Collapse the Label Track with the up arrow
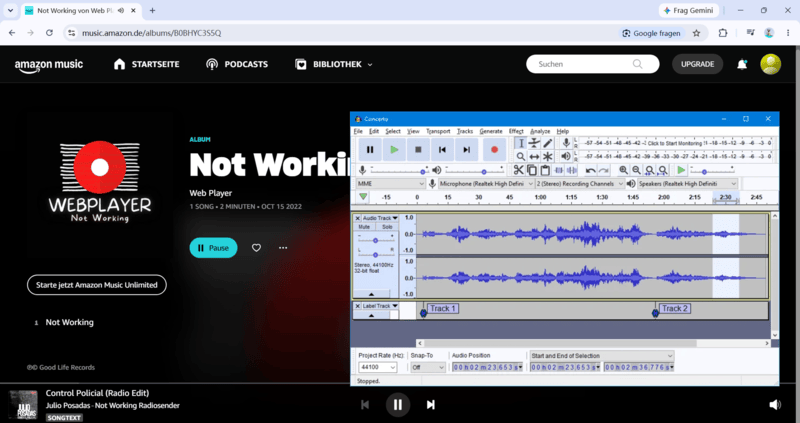The width and height of the screenshot is (800, 423). [371, 315]
